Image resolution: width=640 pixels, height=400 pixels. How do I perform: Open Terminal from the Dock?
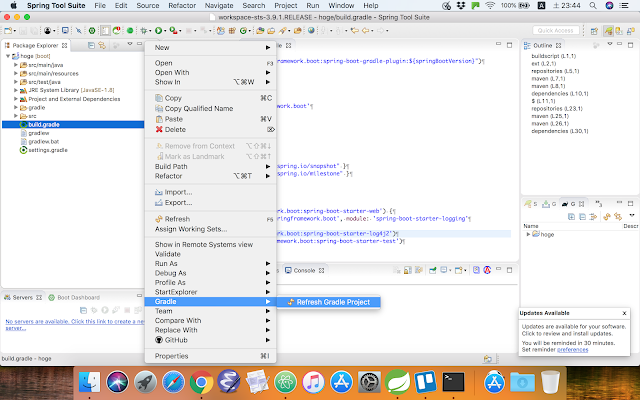[454, 382]
